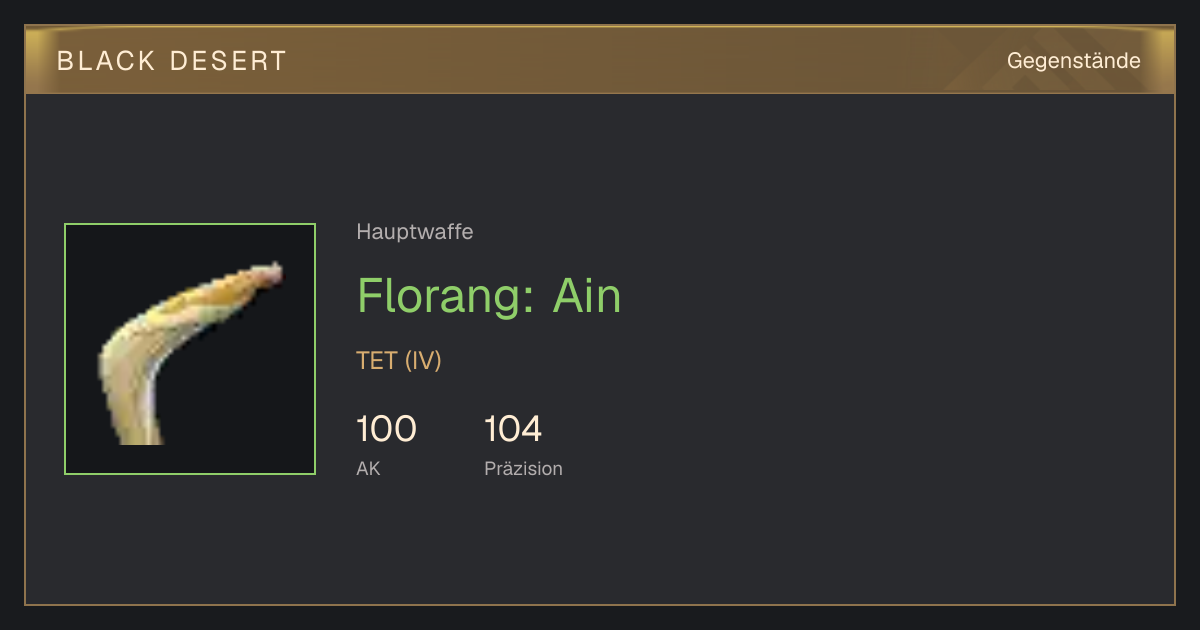Click the BLACK DESERT header title

(172, 61)
